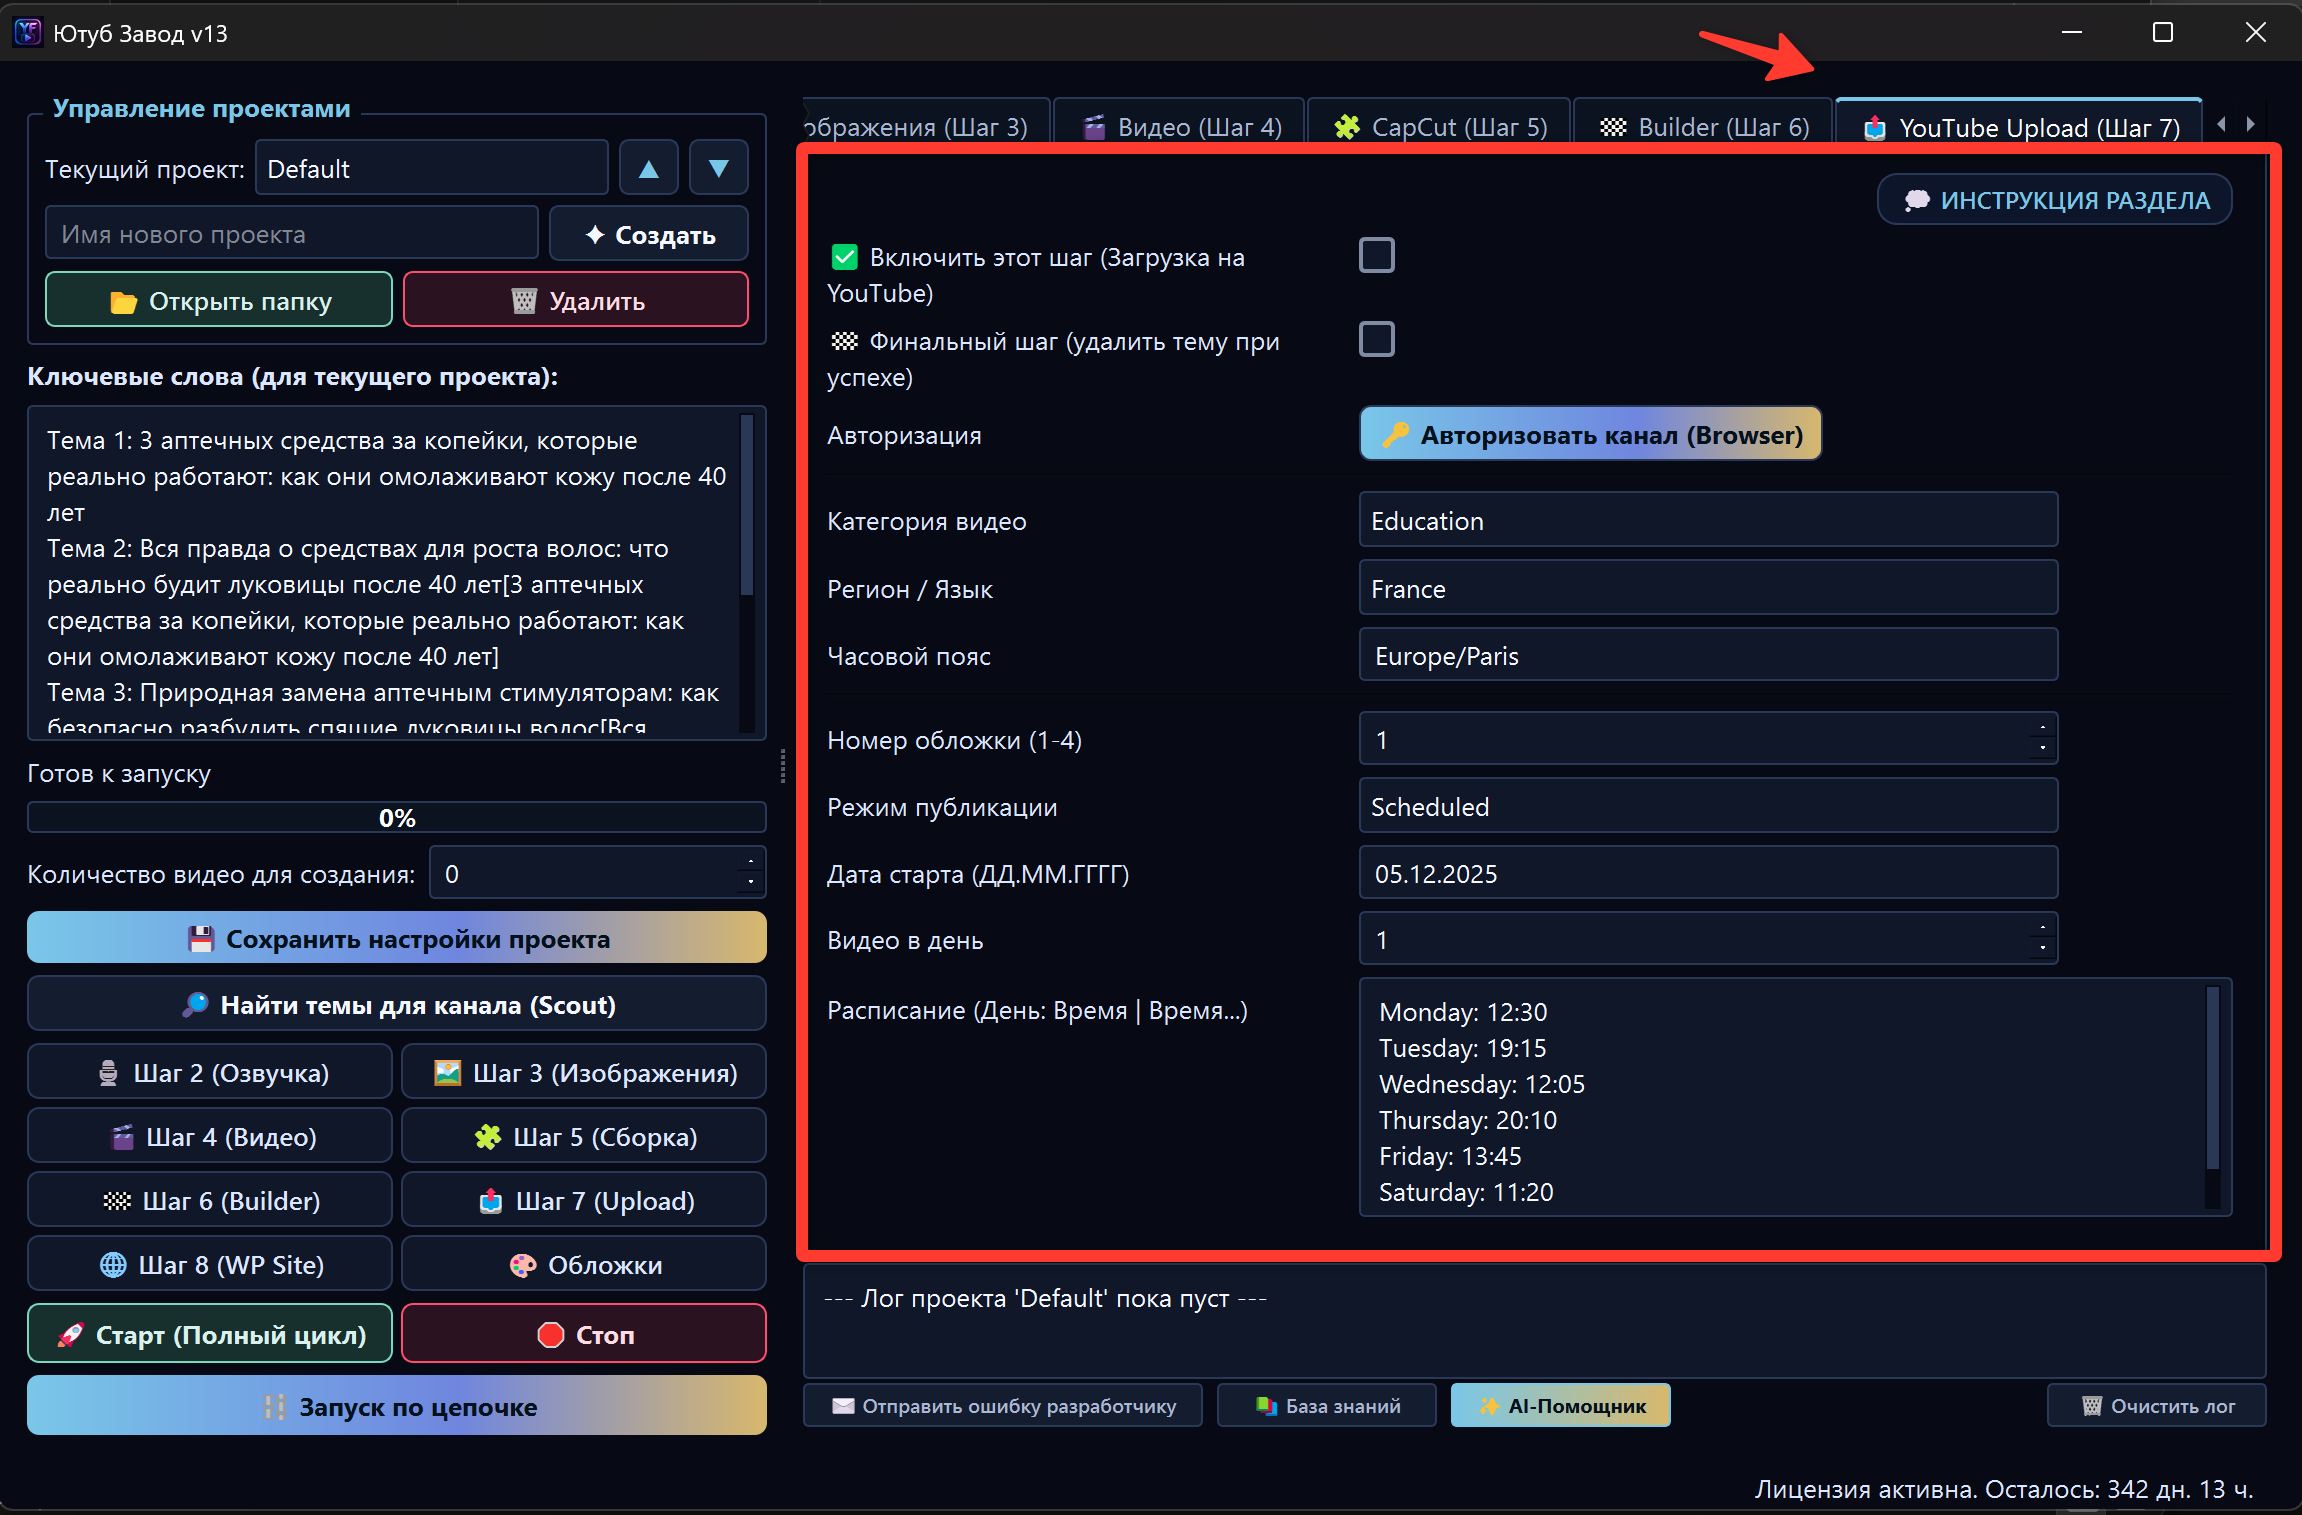Increase Номер обложки value

[2042, 727]
